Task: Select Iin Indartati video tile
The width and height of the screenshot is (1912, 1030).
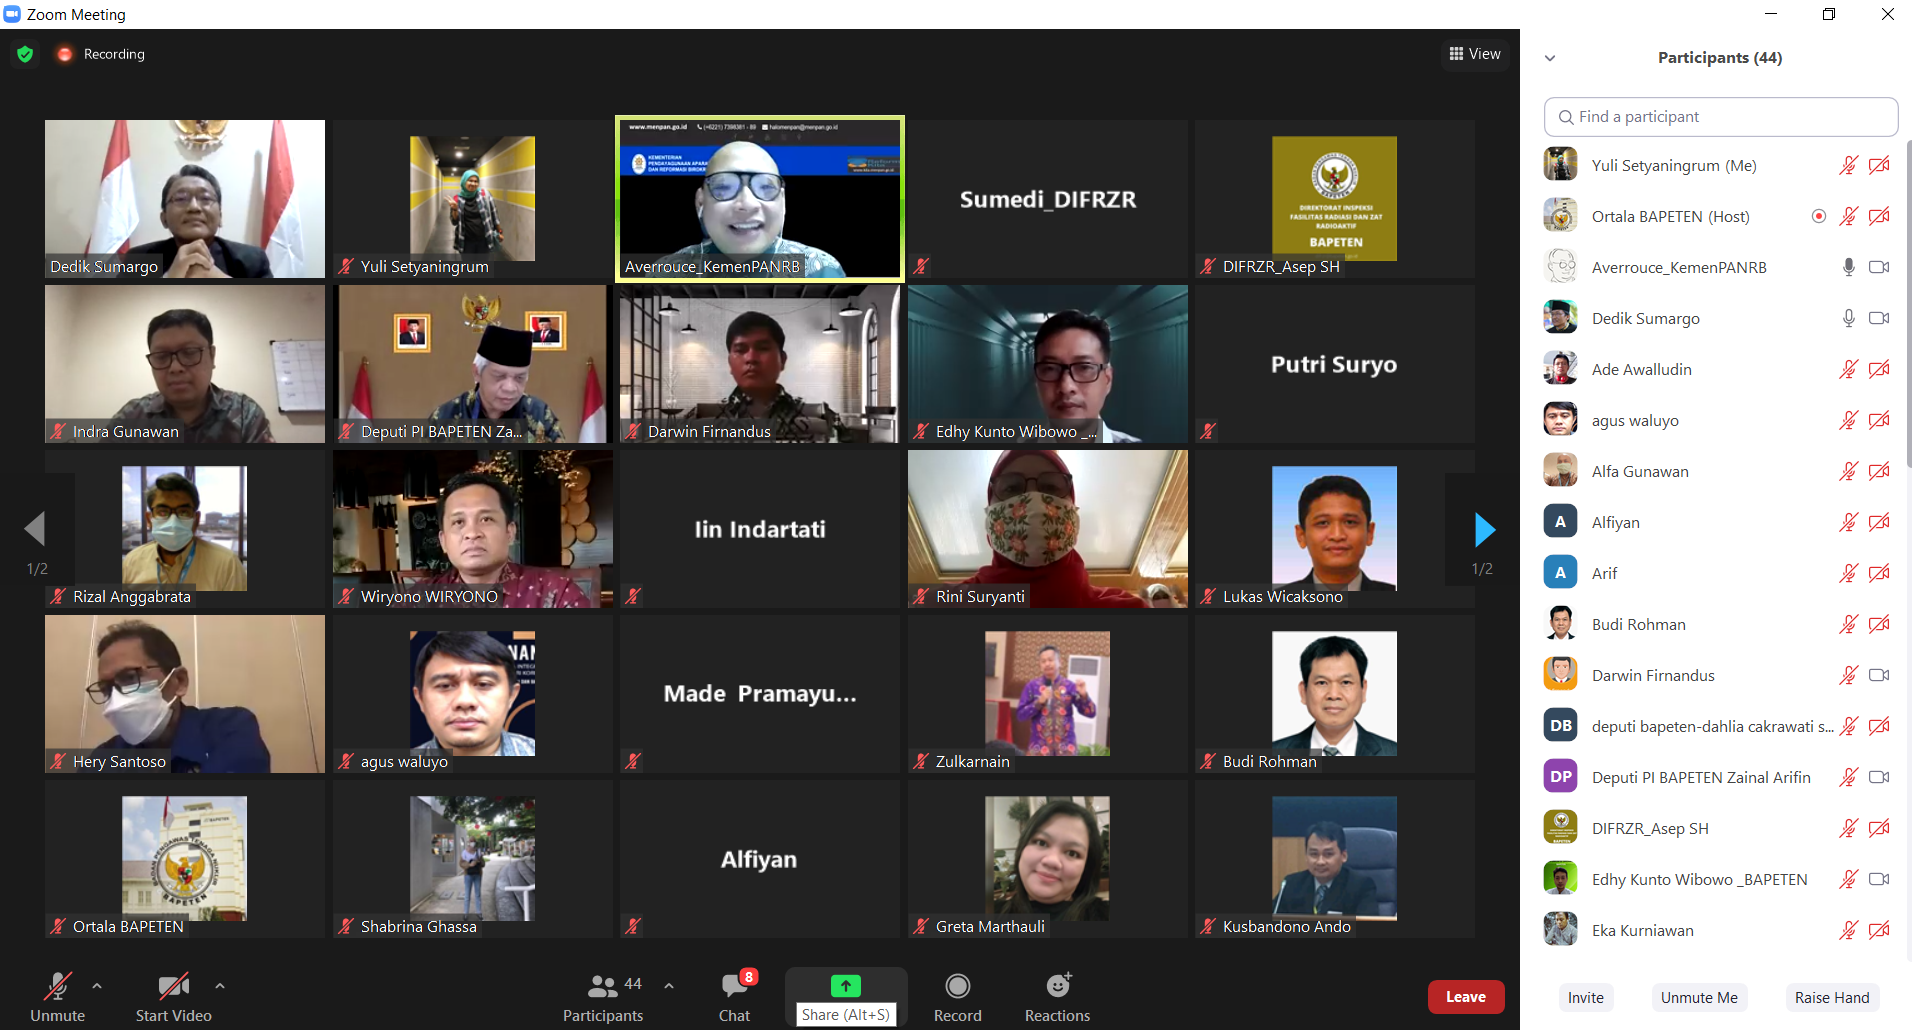Action: (x=760, y=529)
